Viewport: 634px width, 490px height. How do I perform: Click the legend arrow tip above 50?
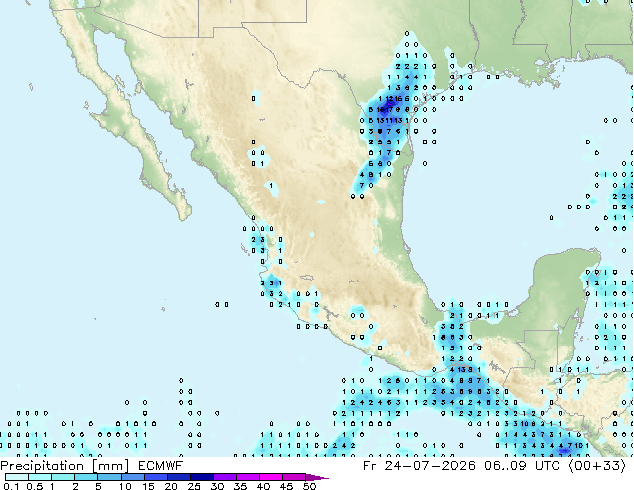click(x=317, y=477)
